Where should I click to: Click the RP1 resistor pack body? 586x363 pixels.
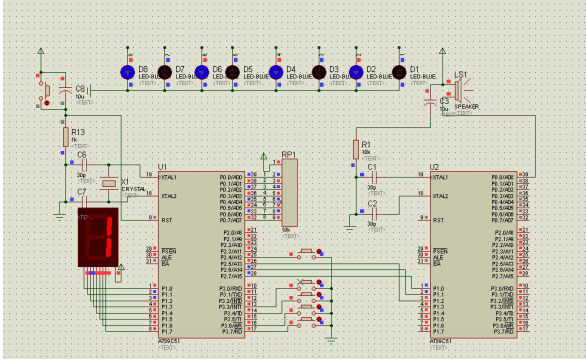click(x=290, y=193)
